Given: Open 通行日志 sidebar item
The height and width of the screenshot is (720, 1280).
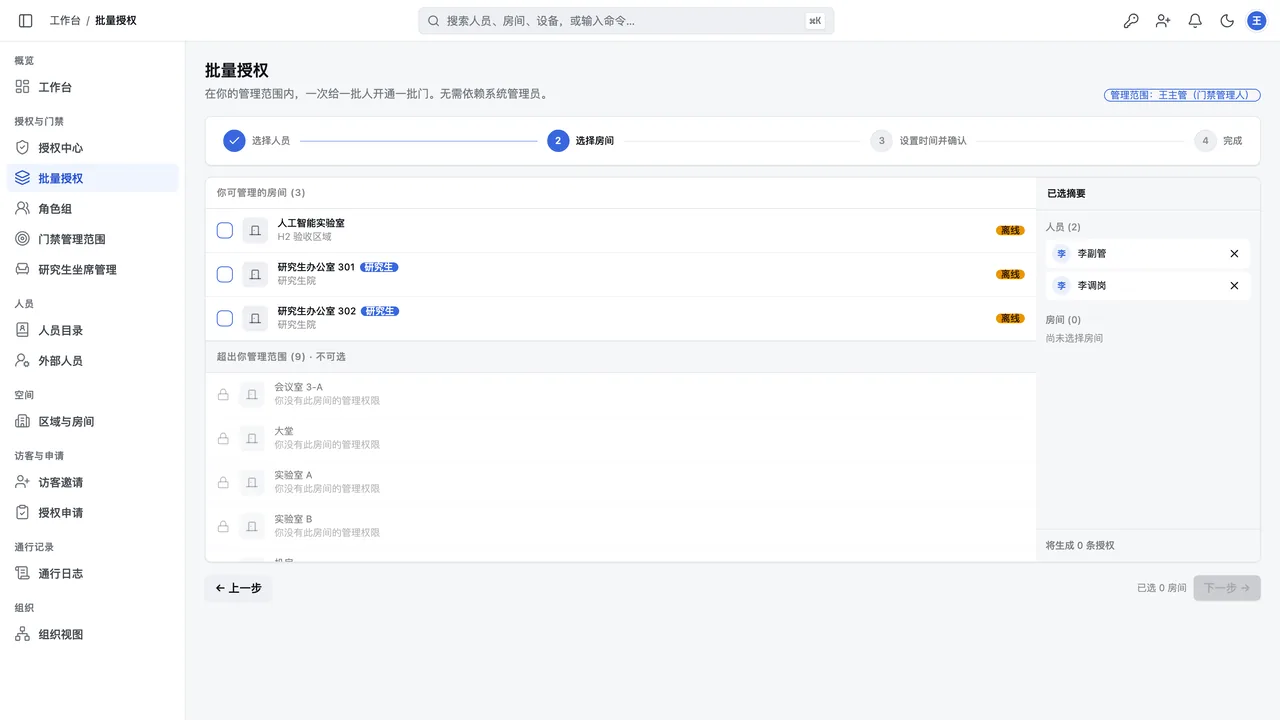Looking at the screenshot, I should point(92,574).
